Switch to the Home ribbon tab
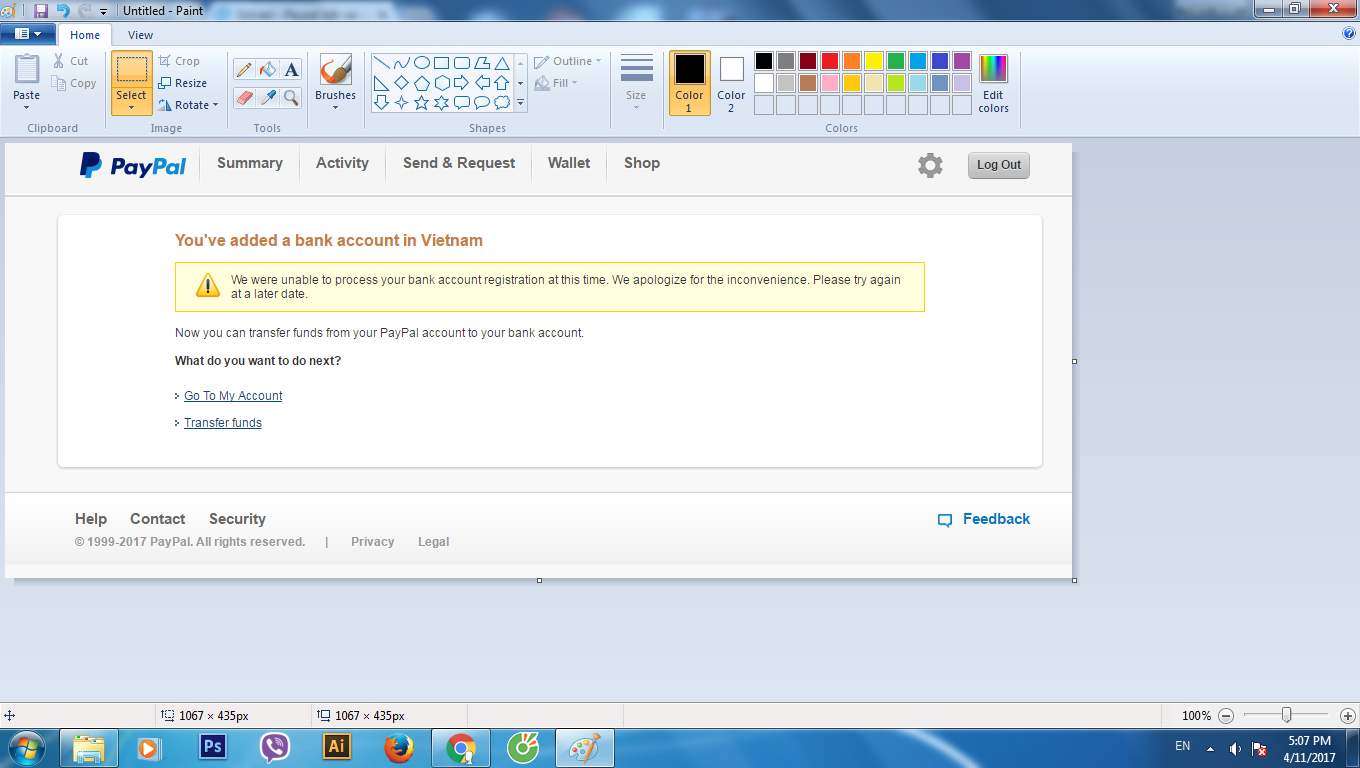Image resolution: width=1360 pixels, height=768 pixels. [x=85, y=35]
